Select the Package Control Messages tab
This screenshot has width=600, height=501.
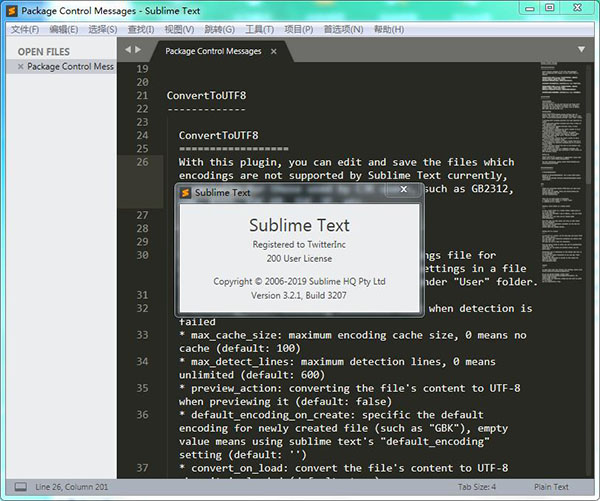(x=213, y=51)
